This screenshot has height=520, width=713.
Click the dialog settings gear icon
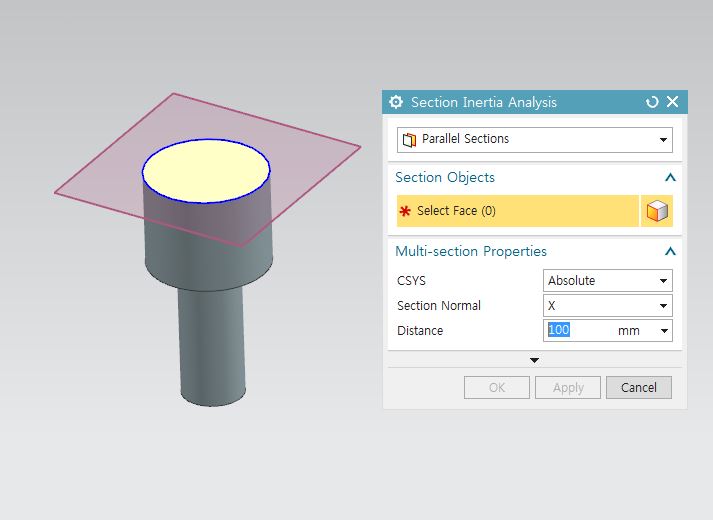coord(396,102)
